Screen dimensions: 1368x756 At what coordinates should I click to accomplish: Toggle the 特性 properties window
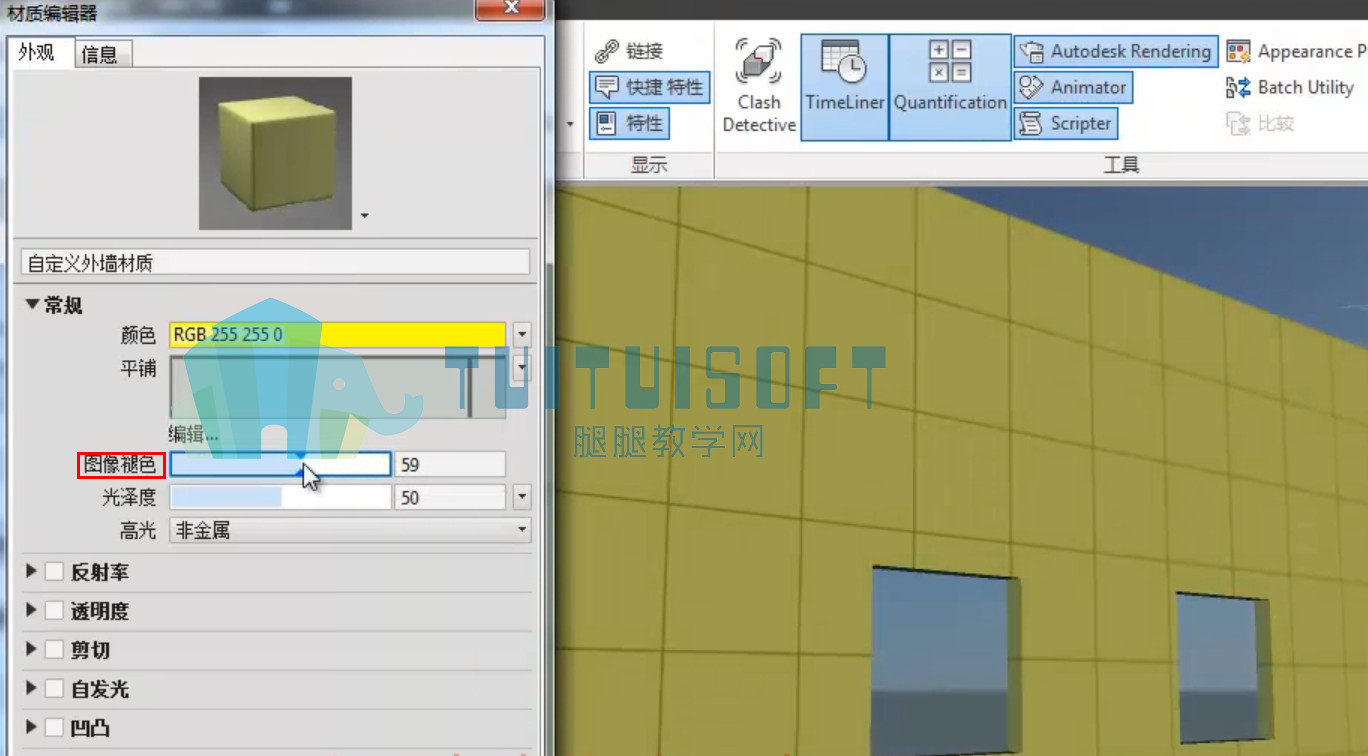pyautogui.click(x=630, y=124)
